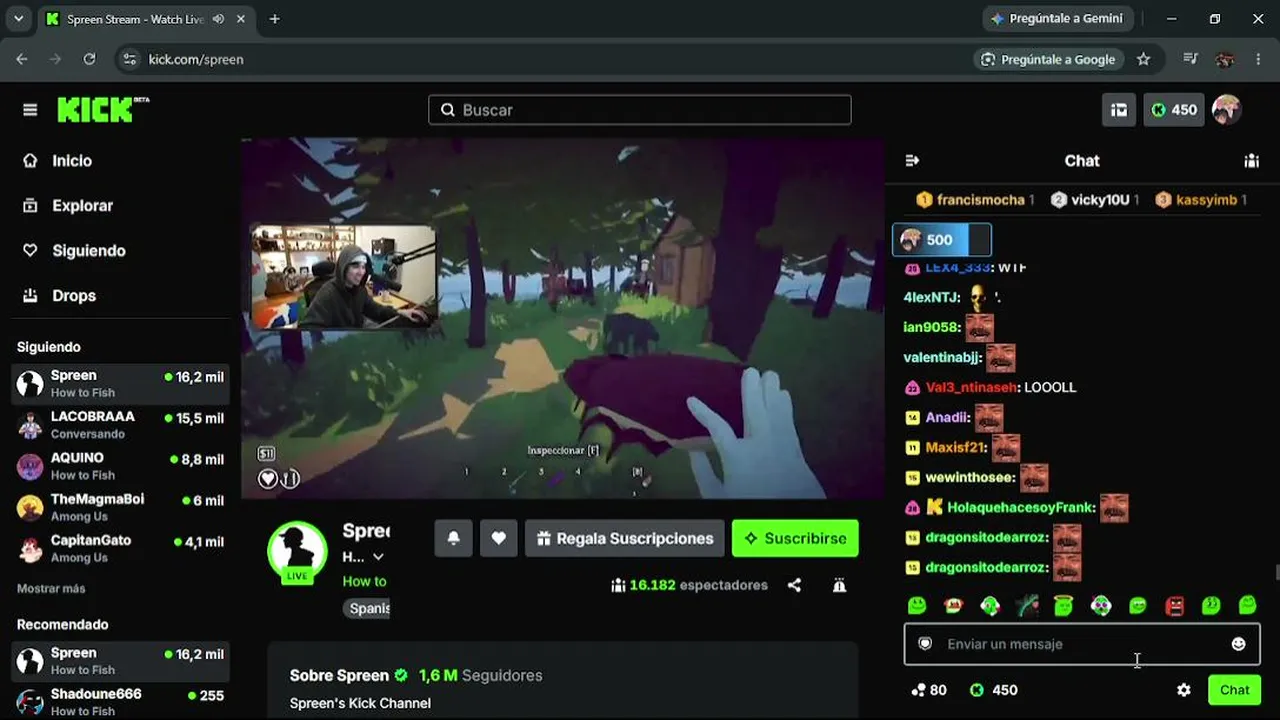Open vicky10U leaderboard entry
The width and height of the screenshot is (1280, 720).
[1095, 200]
